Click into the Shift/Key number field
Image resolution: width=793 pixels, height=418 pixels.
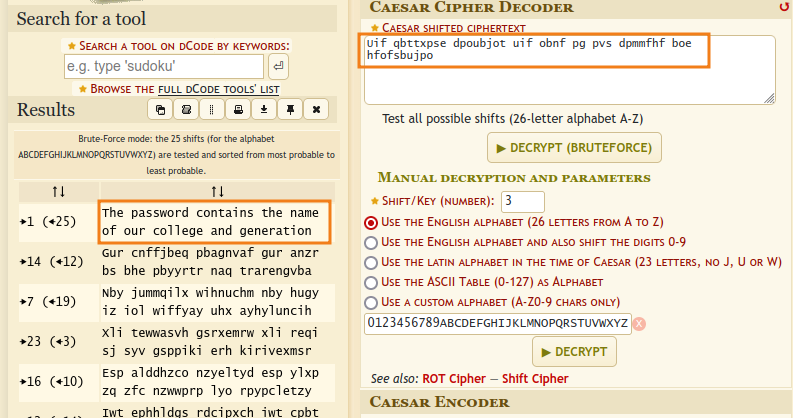click(521, 201)
